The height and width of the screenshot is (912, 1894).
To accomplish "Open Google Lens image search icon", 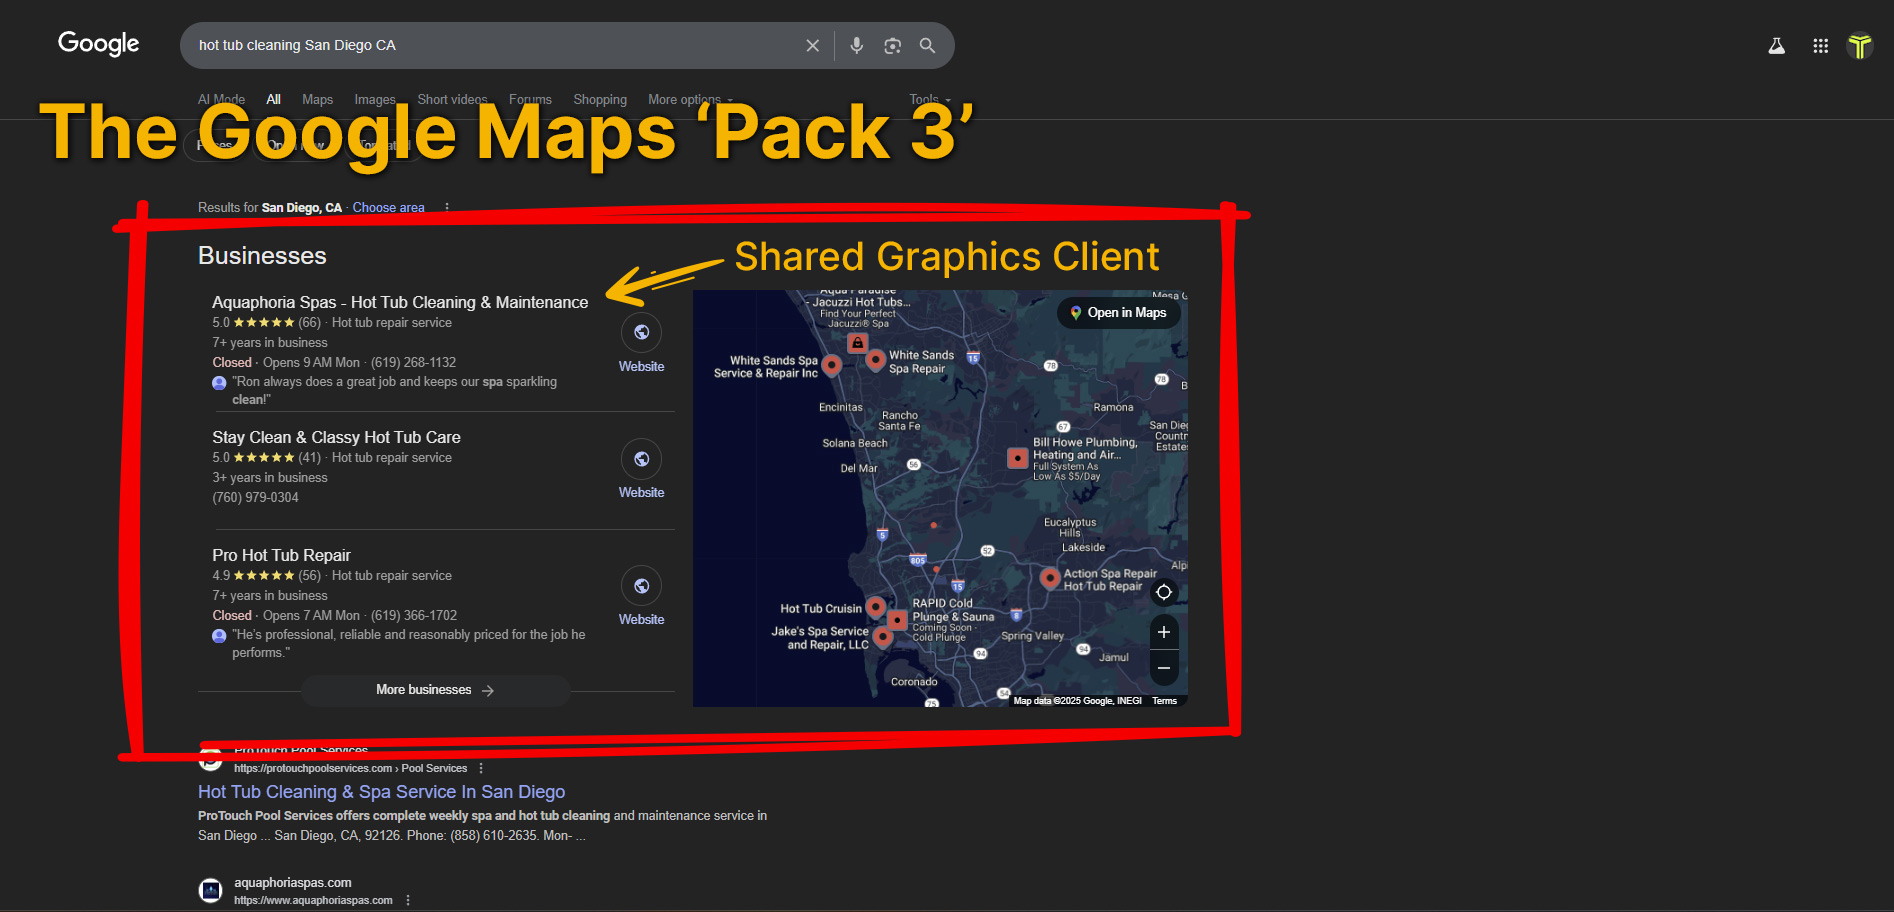I will (x=893, y=46).
